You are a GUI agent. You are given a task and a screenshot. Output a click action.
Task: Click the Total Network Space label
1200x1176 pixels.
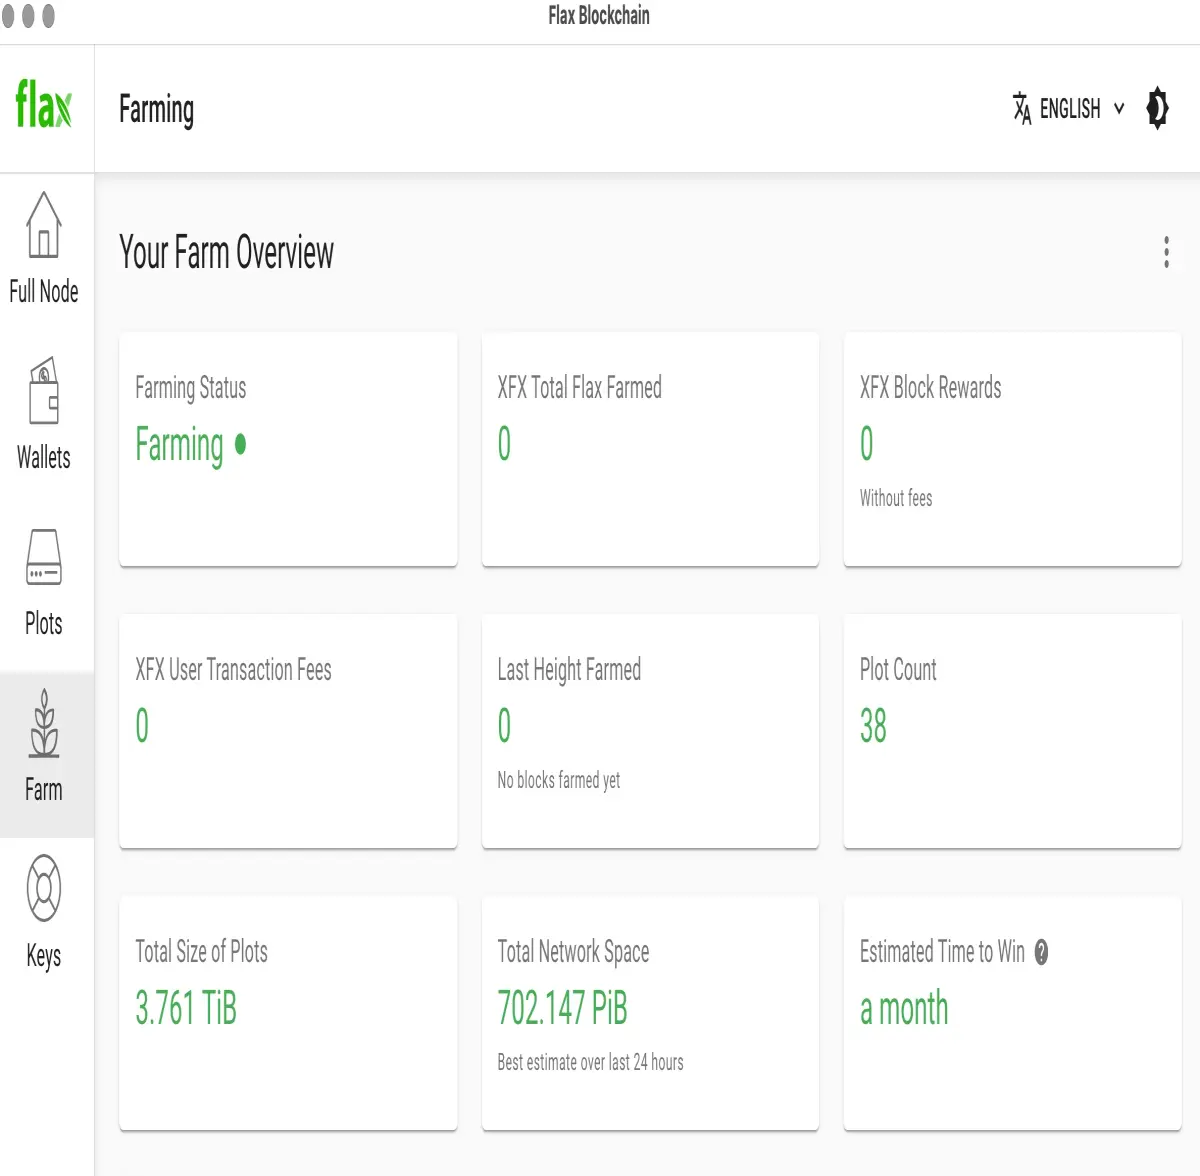(x=573, y=952)
